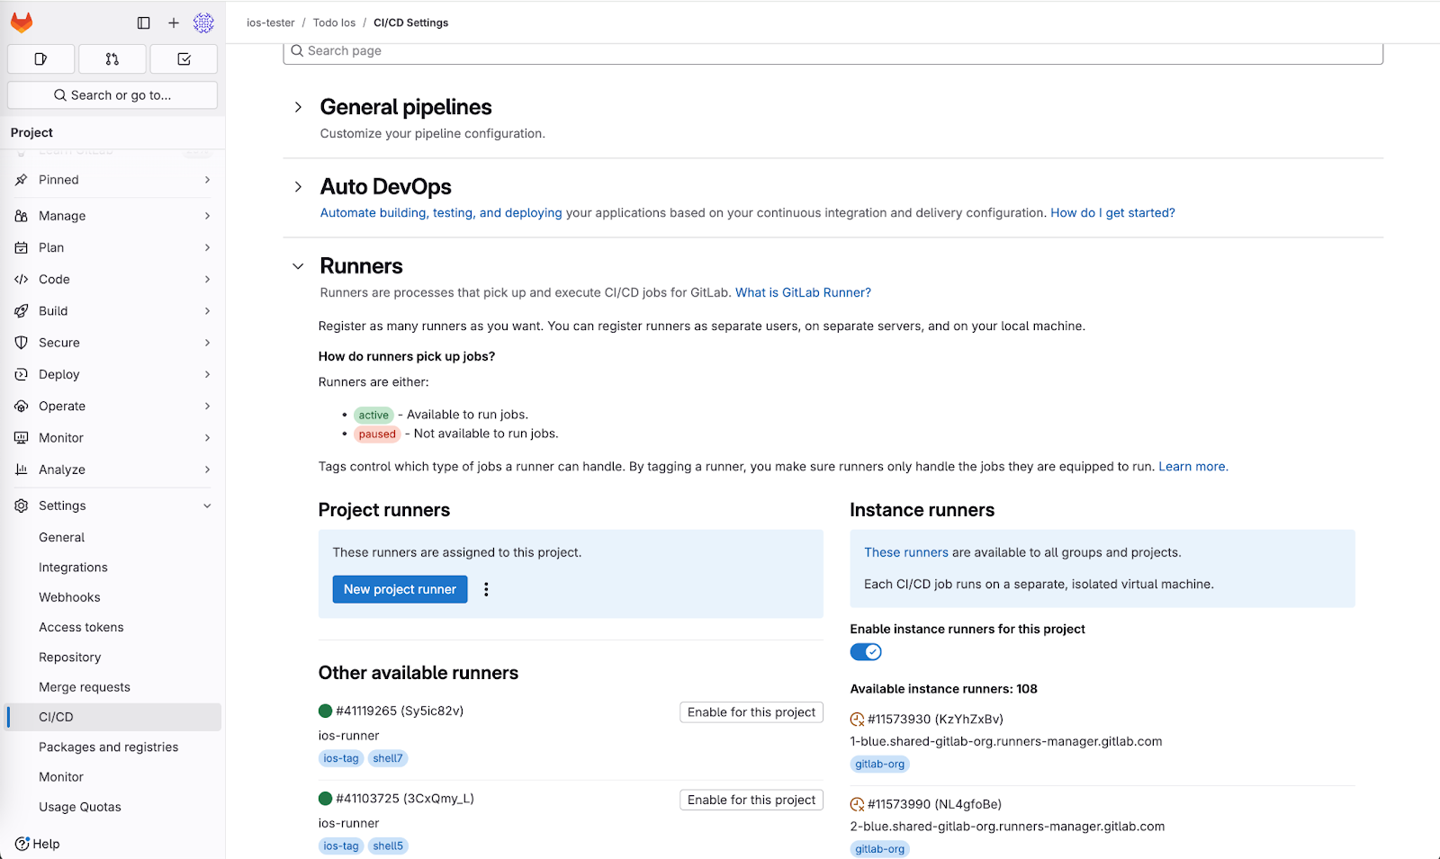Viewport: 1440px width, 859px height.
Task: Go to Todo Ios breadcrumb
Action: [334, 22]
